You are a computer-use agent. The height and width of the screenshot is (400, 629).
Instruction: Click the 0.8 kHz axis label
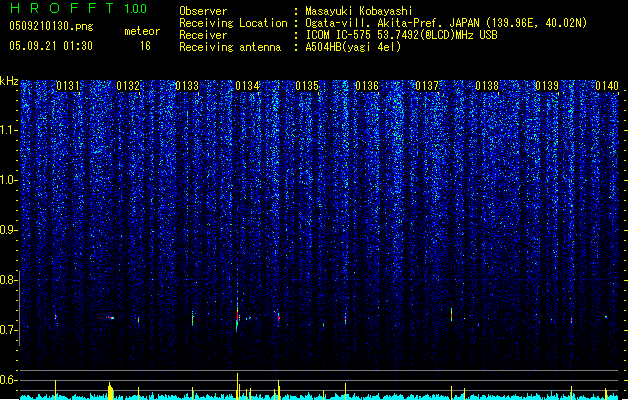click(8, 280)
